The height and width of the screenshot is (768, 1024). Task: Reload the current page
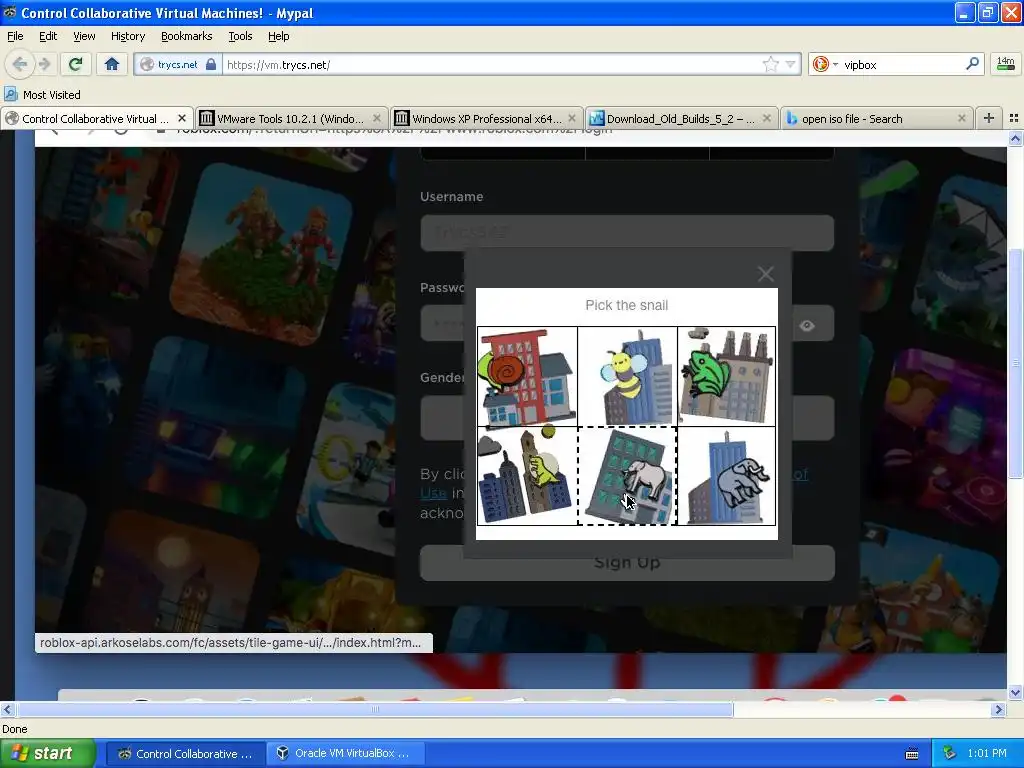point(75,64)
